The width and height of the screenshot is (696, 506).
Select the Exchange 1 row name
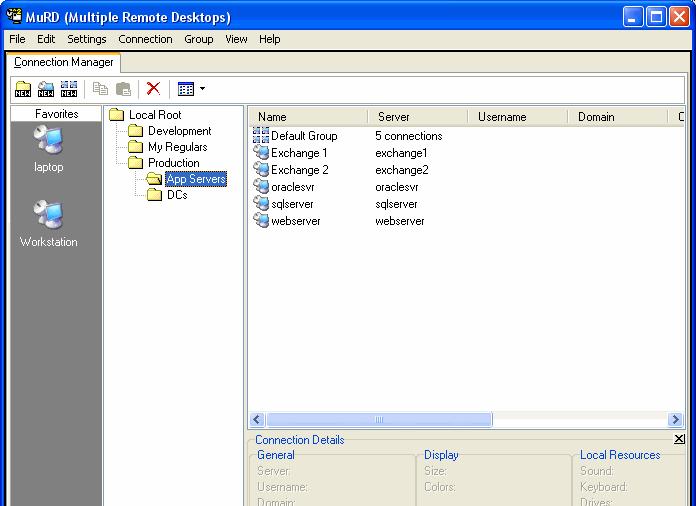tap(299, 153)
